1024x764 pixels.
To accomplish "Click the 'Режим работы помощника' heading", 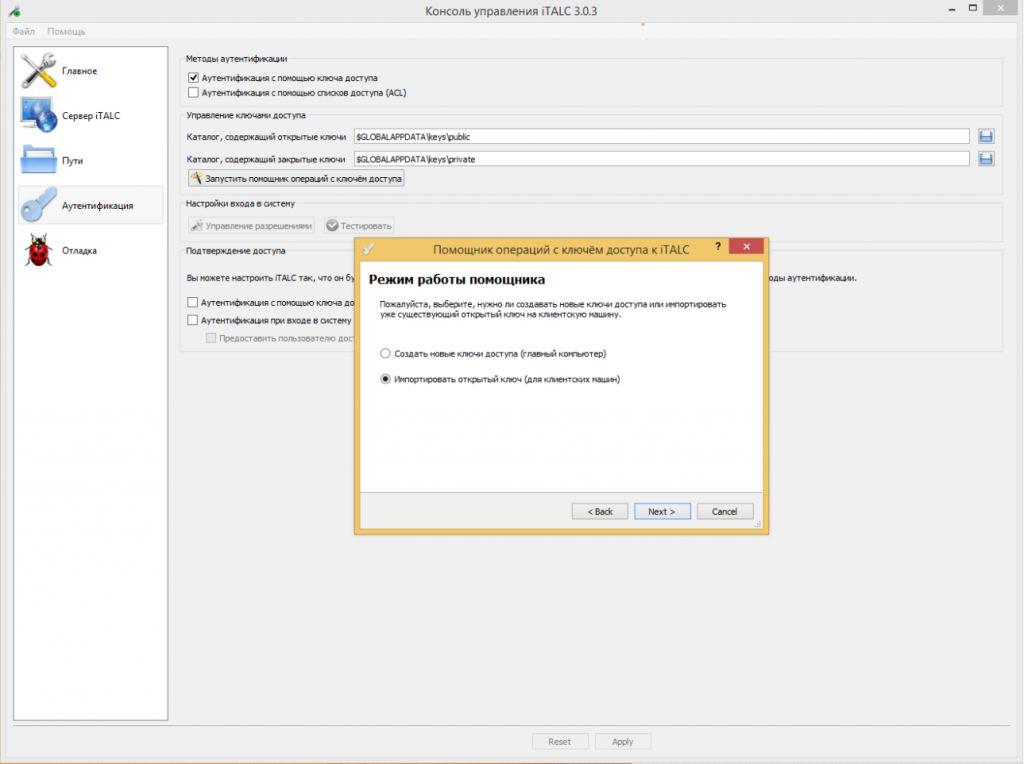I will click(457, 279).
